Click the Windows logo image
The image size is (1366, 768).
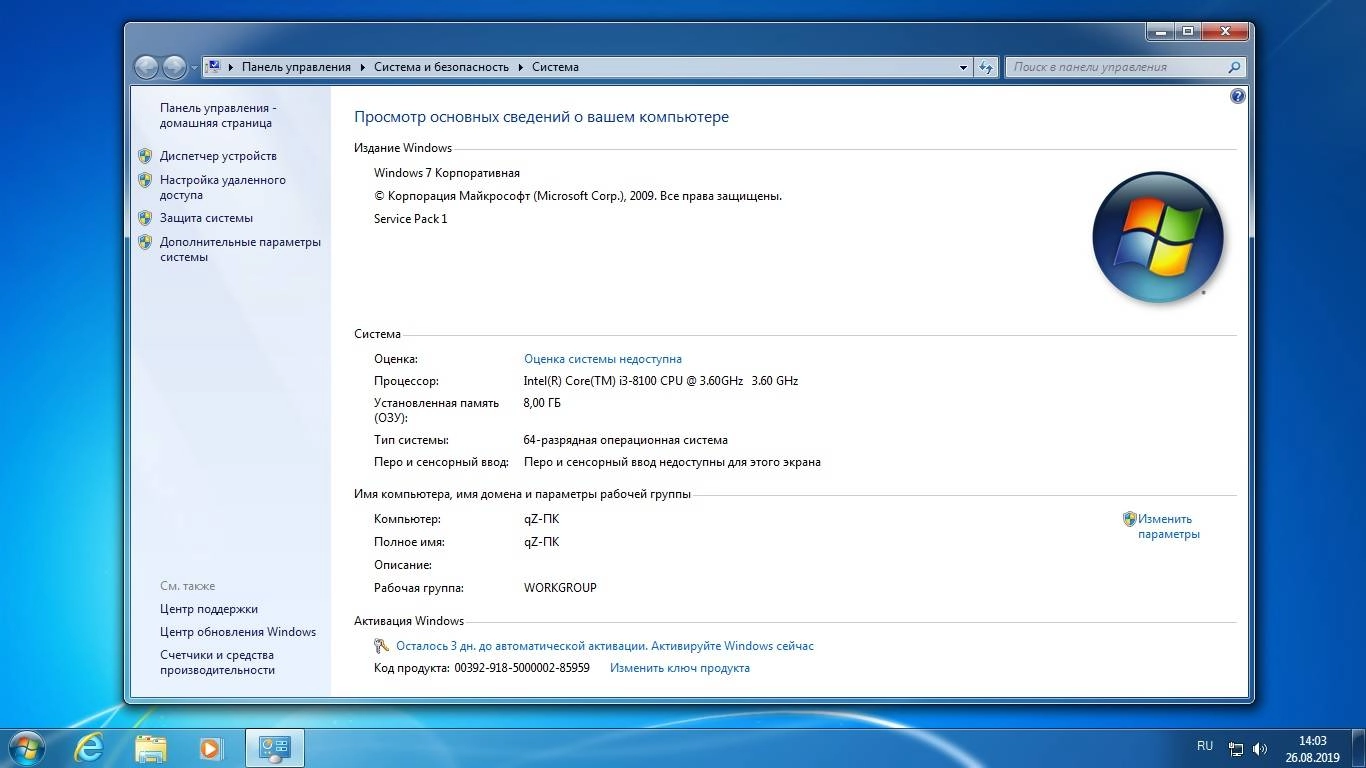1158,238
